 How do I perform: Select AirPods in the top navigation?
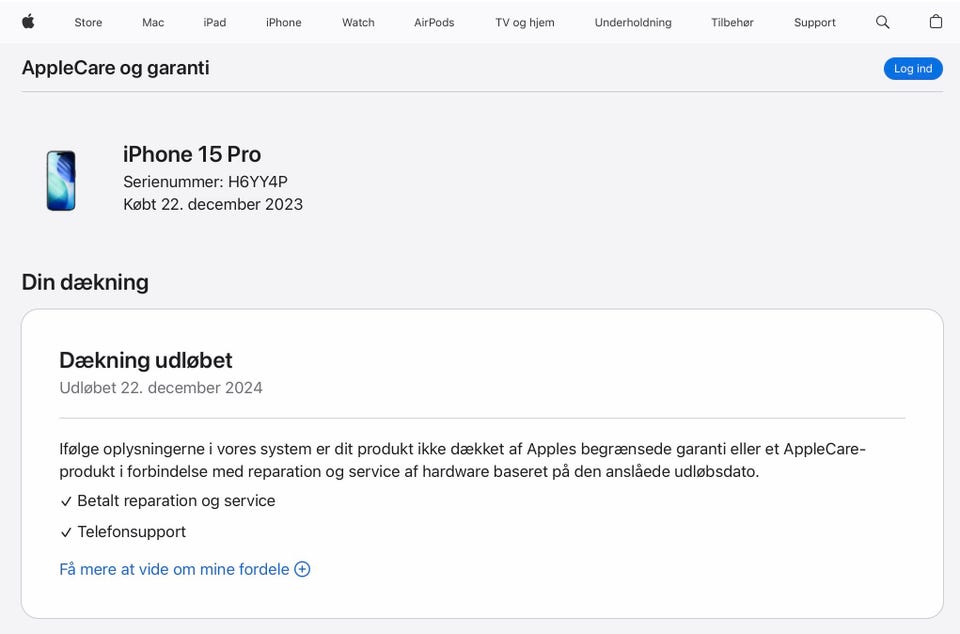(434, 22)
